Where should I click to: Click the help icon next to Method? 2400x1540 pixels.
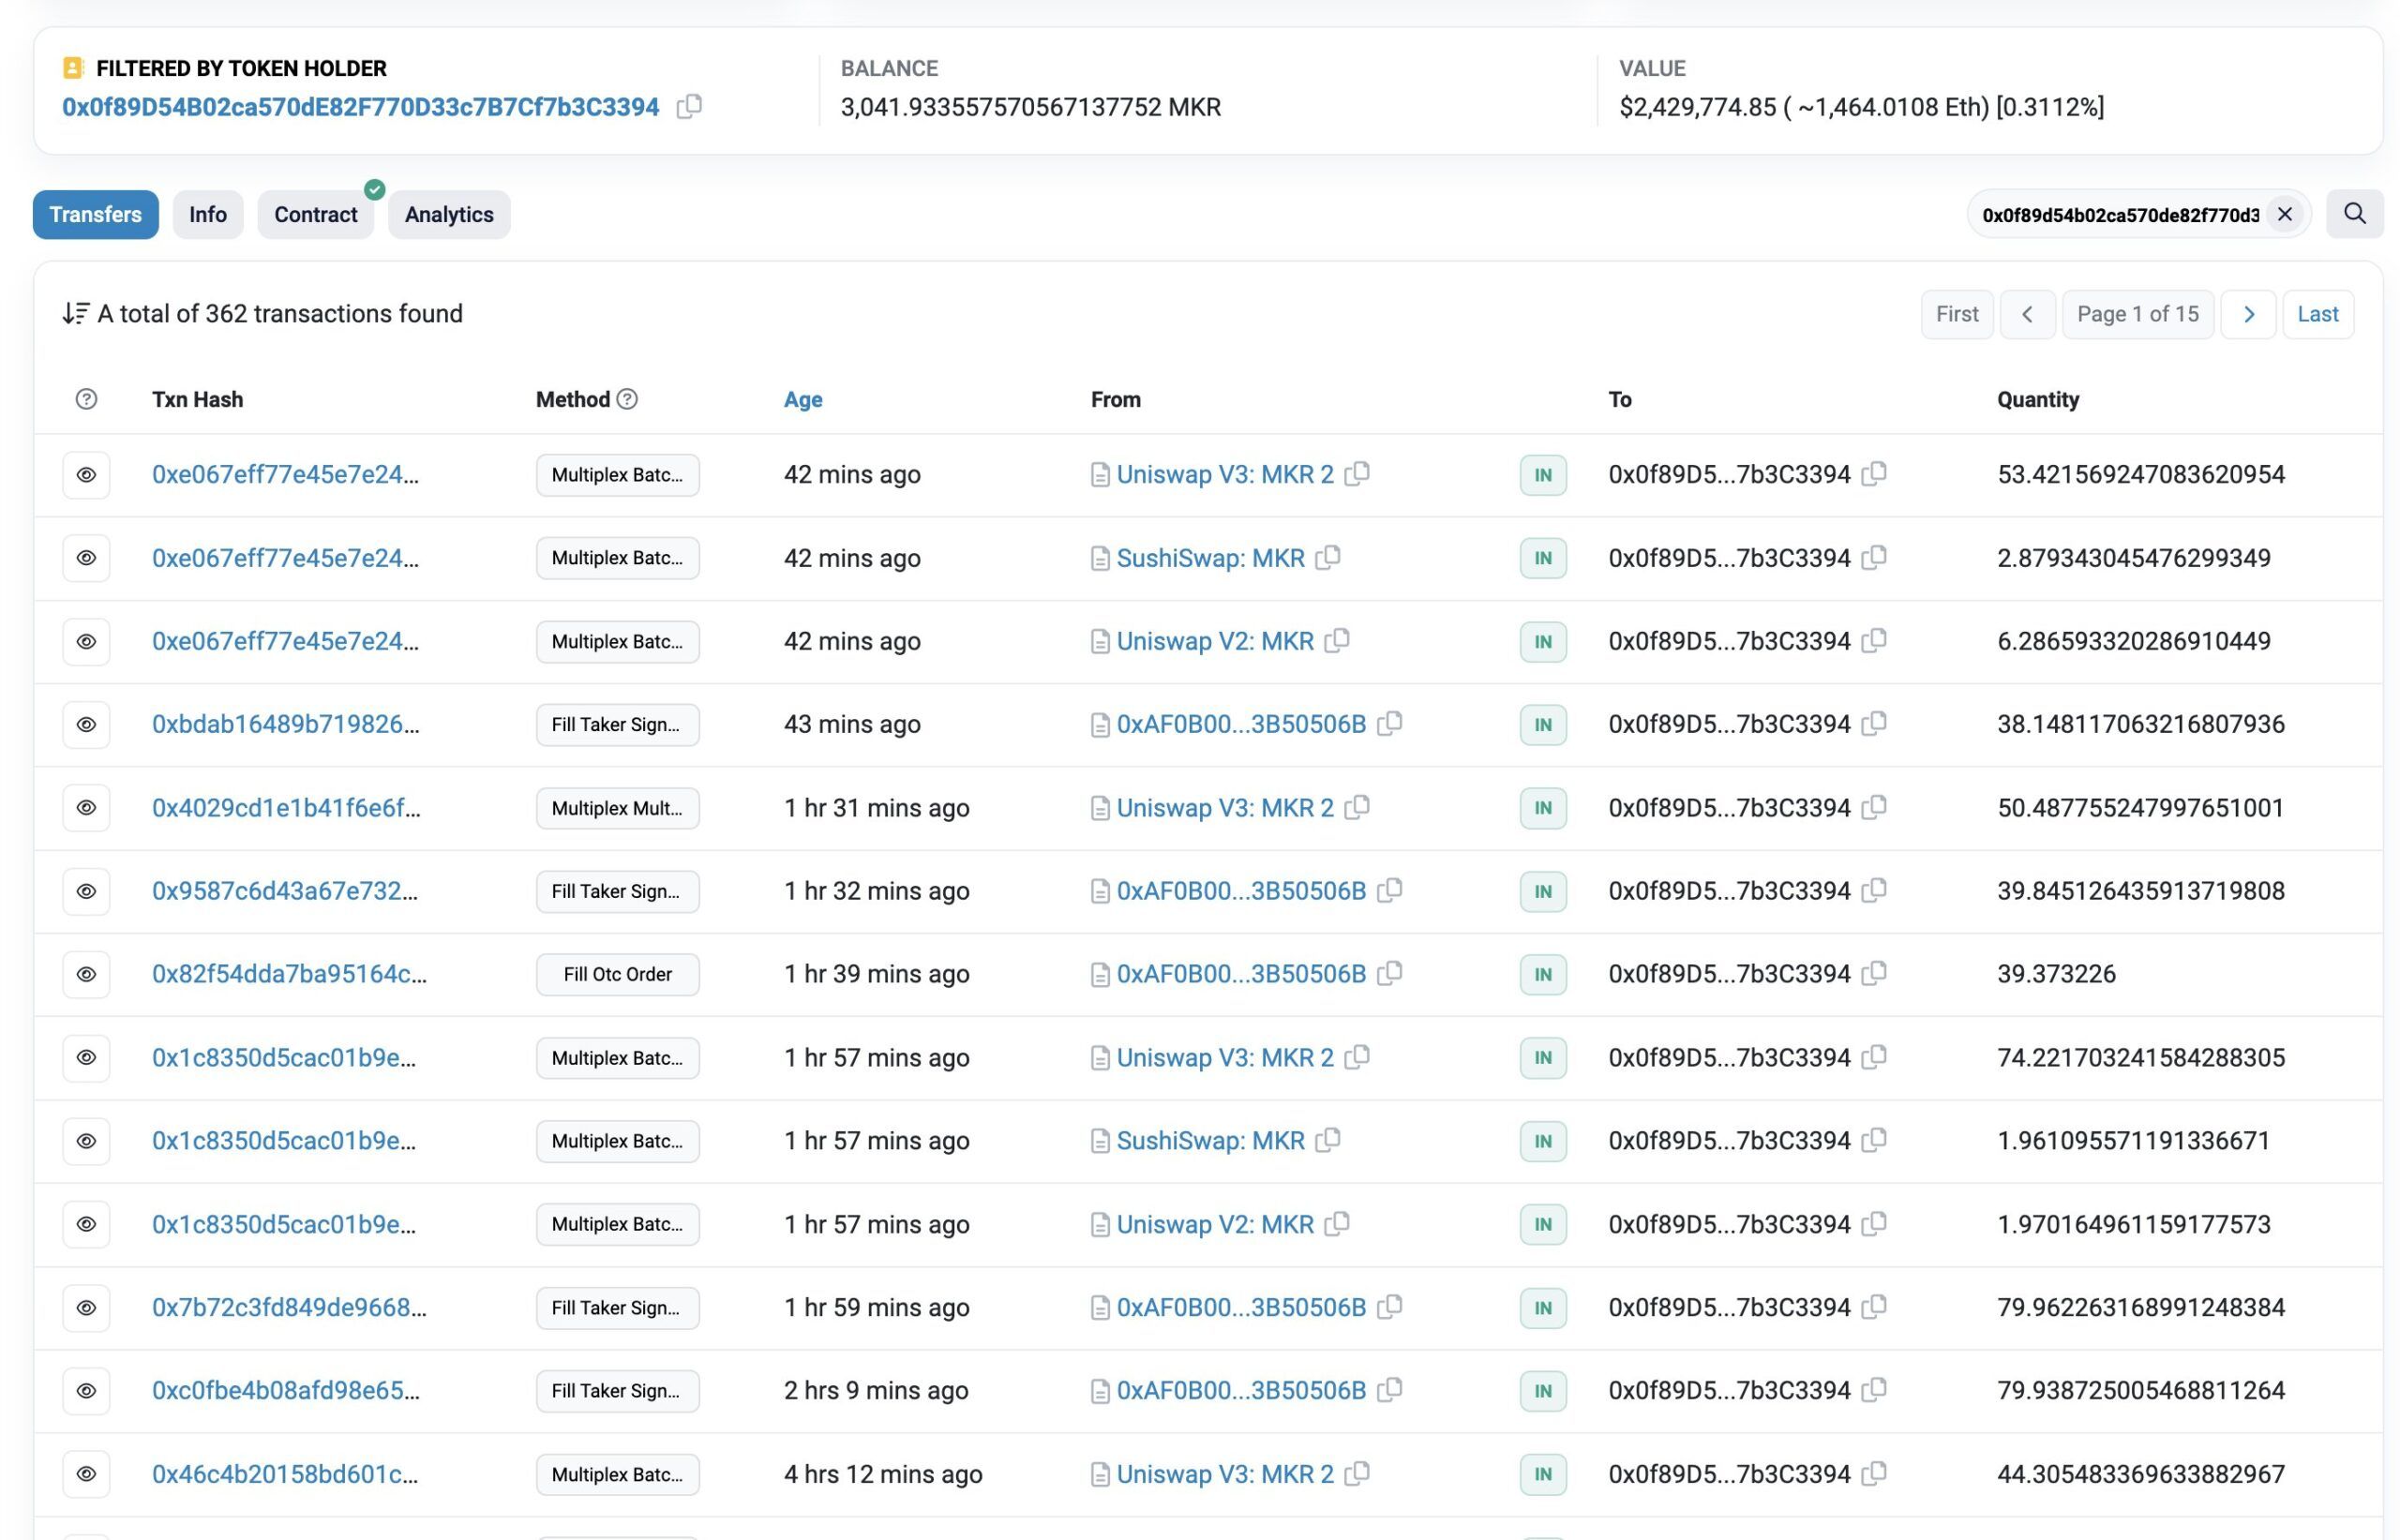click(627, 399)
